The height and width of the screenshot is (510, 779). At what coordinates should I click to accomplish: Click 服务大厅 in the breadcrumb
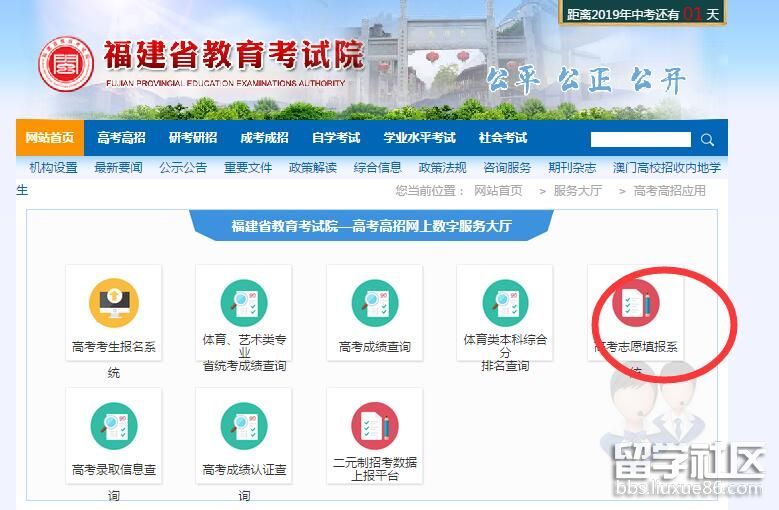[577, 190]
